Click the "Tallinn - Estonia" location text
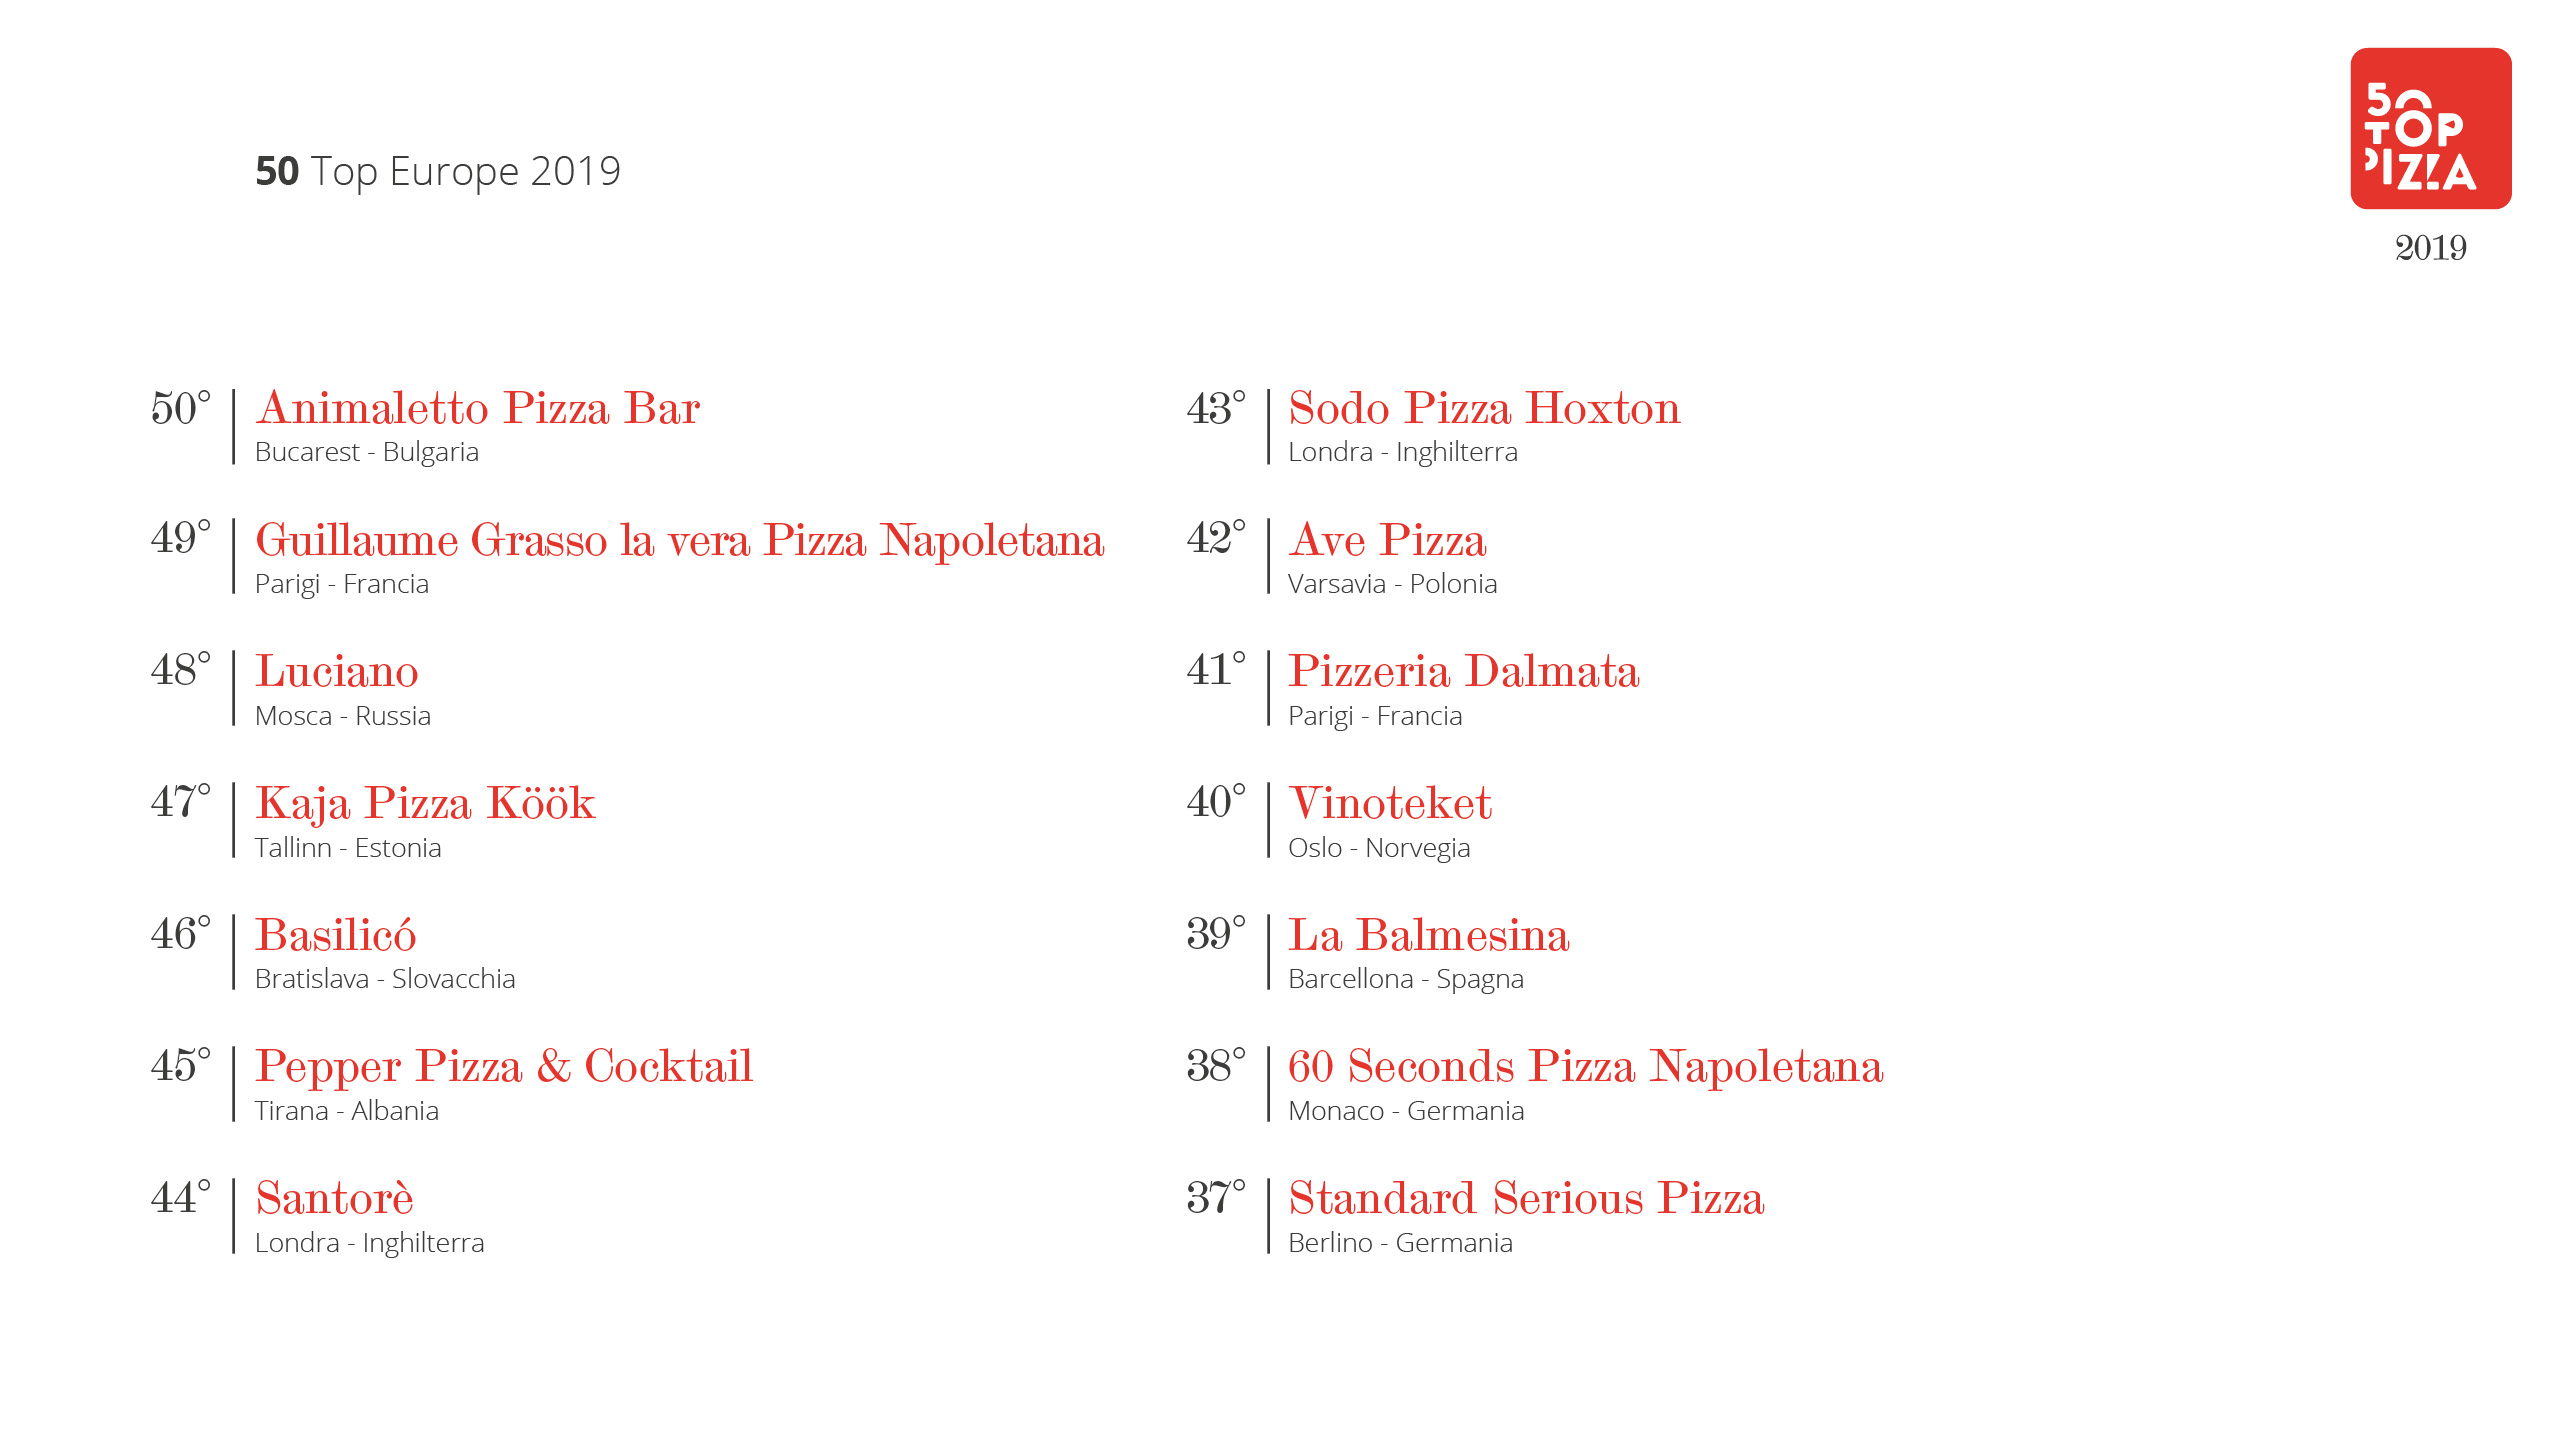 (348, 848)
